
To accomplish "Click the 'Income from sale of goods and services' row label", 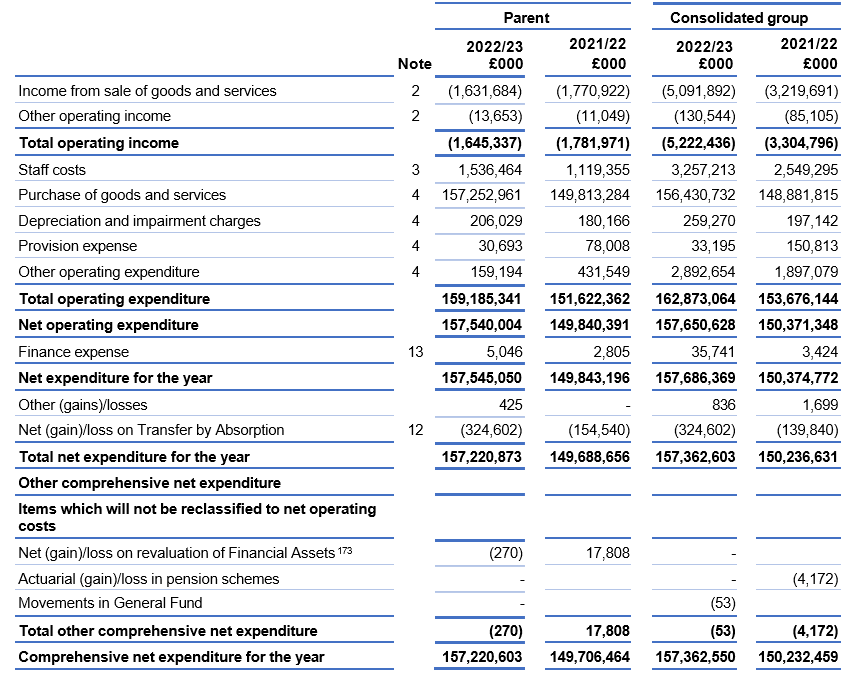I will (x=147, y=91).
